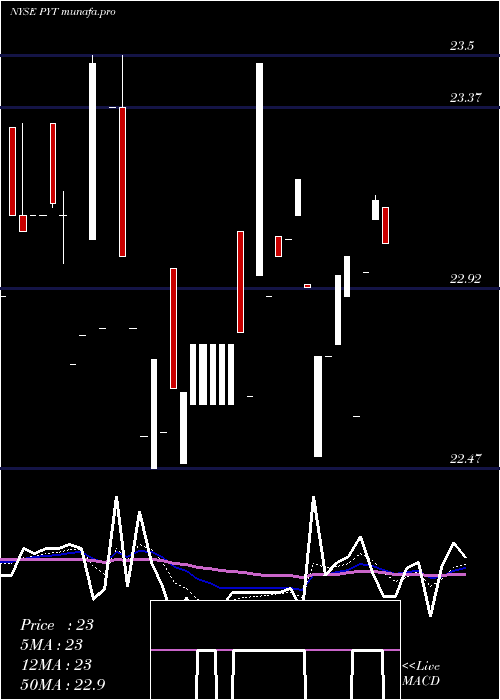Click the 'NYSE PYT munafa.pro' chart title

pyautogui.click(x=63, y=12)
